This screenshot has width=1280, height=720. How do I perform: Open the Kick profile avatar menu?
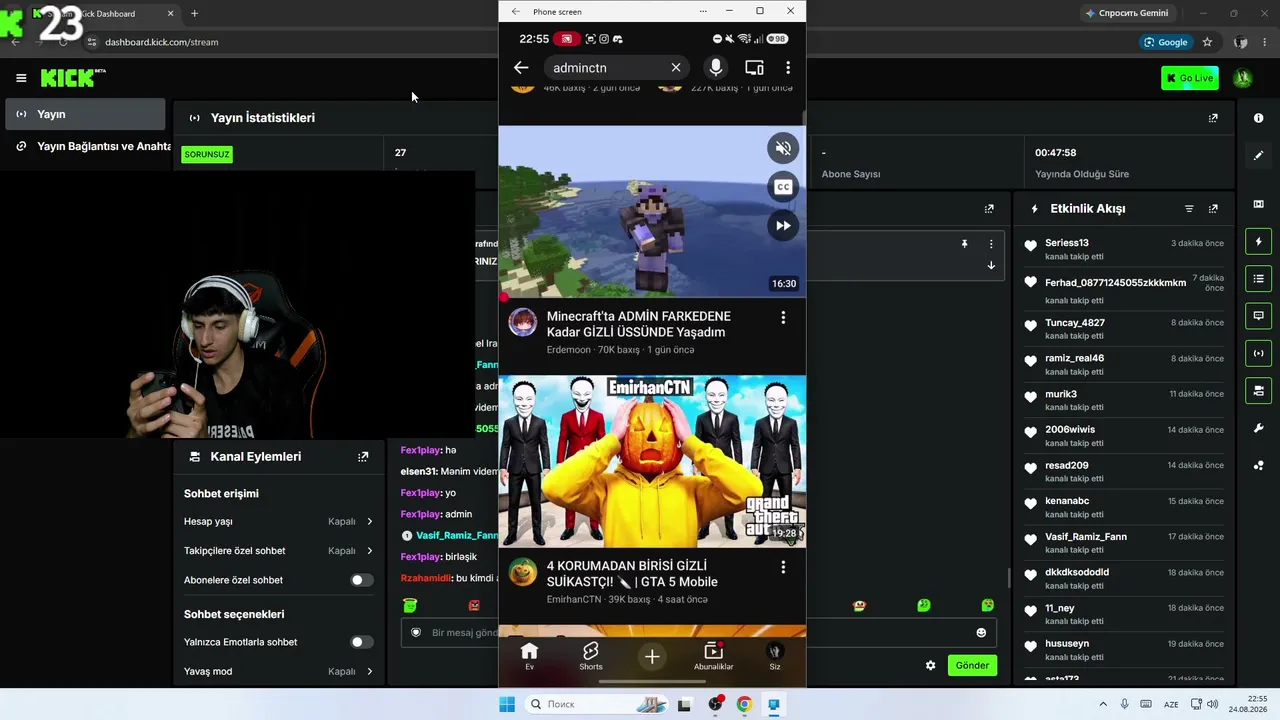coord(1243,78)
